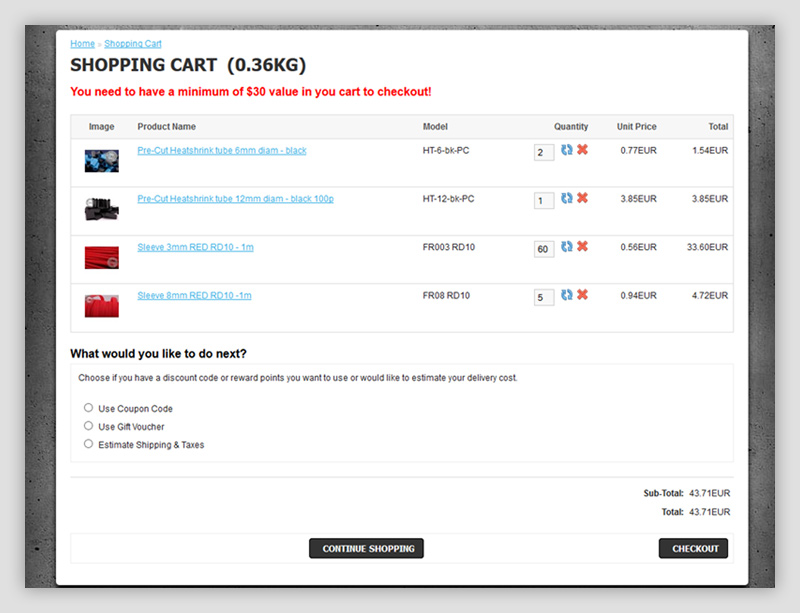The image size is (800, 613).
Task: Focus quantity box for 12mm Heatshrink tube
Action: point(543,201)
